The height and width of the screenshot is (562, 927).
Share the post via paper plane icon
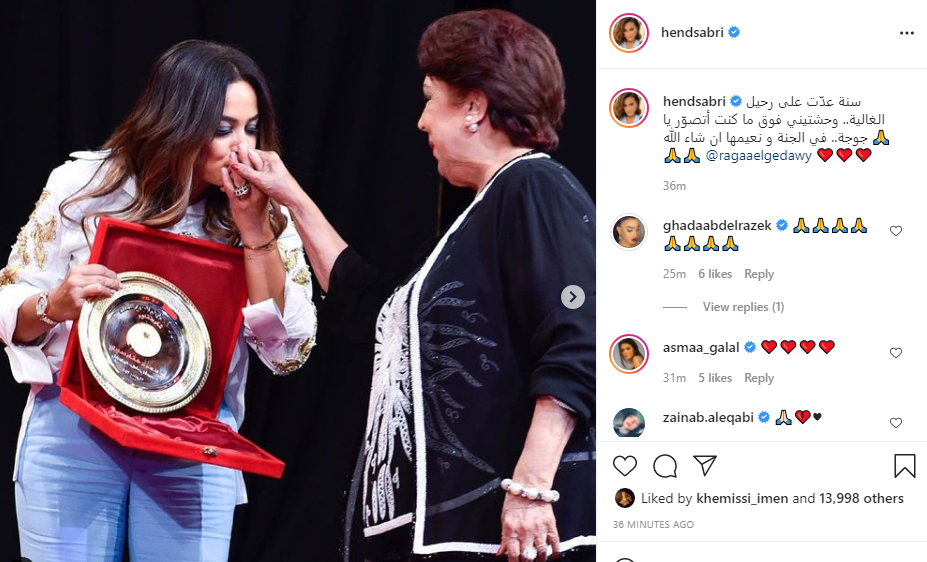[x=705, y=466]
